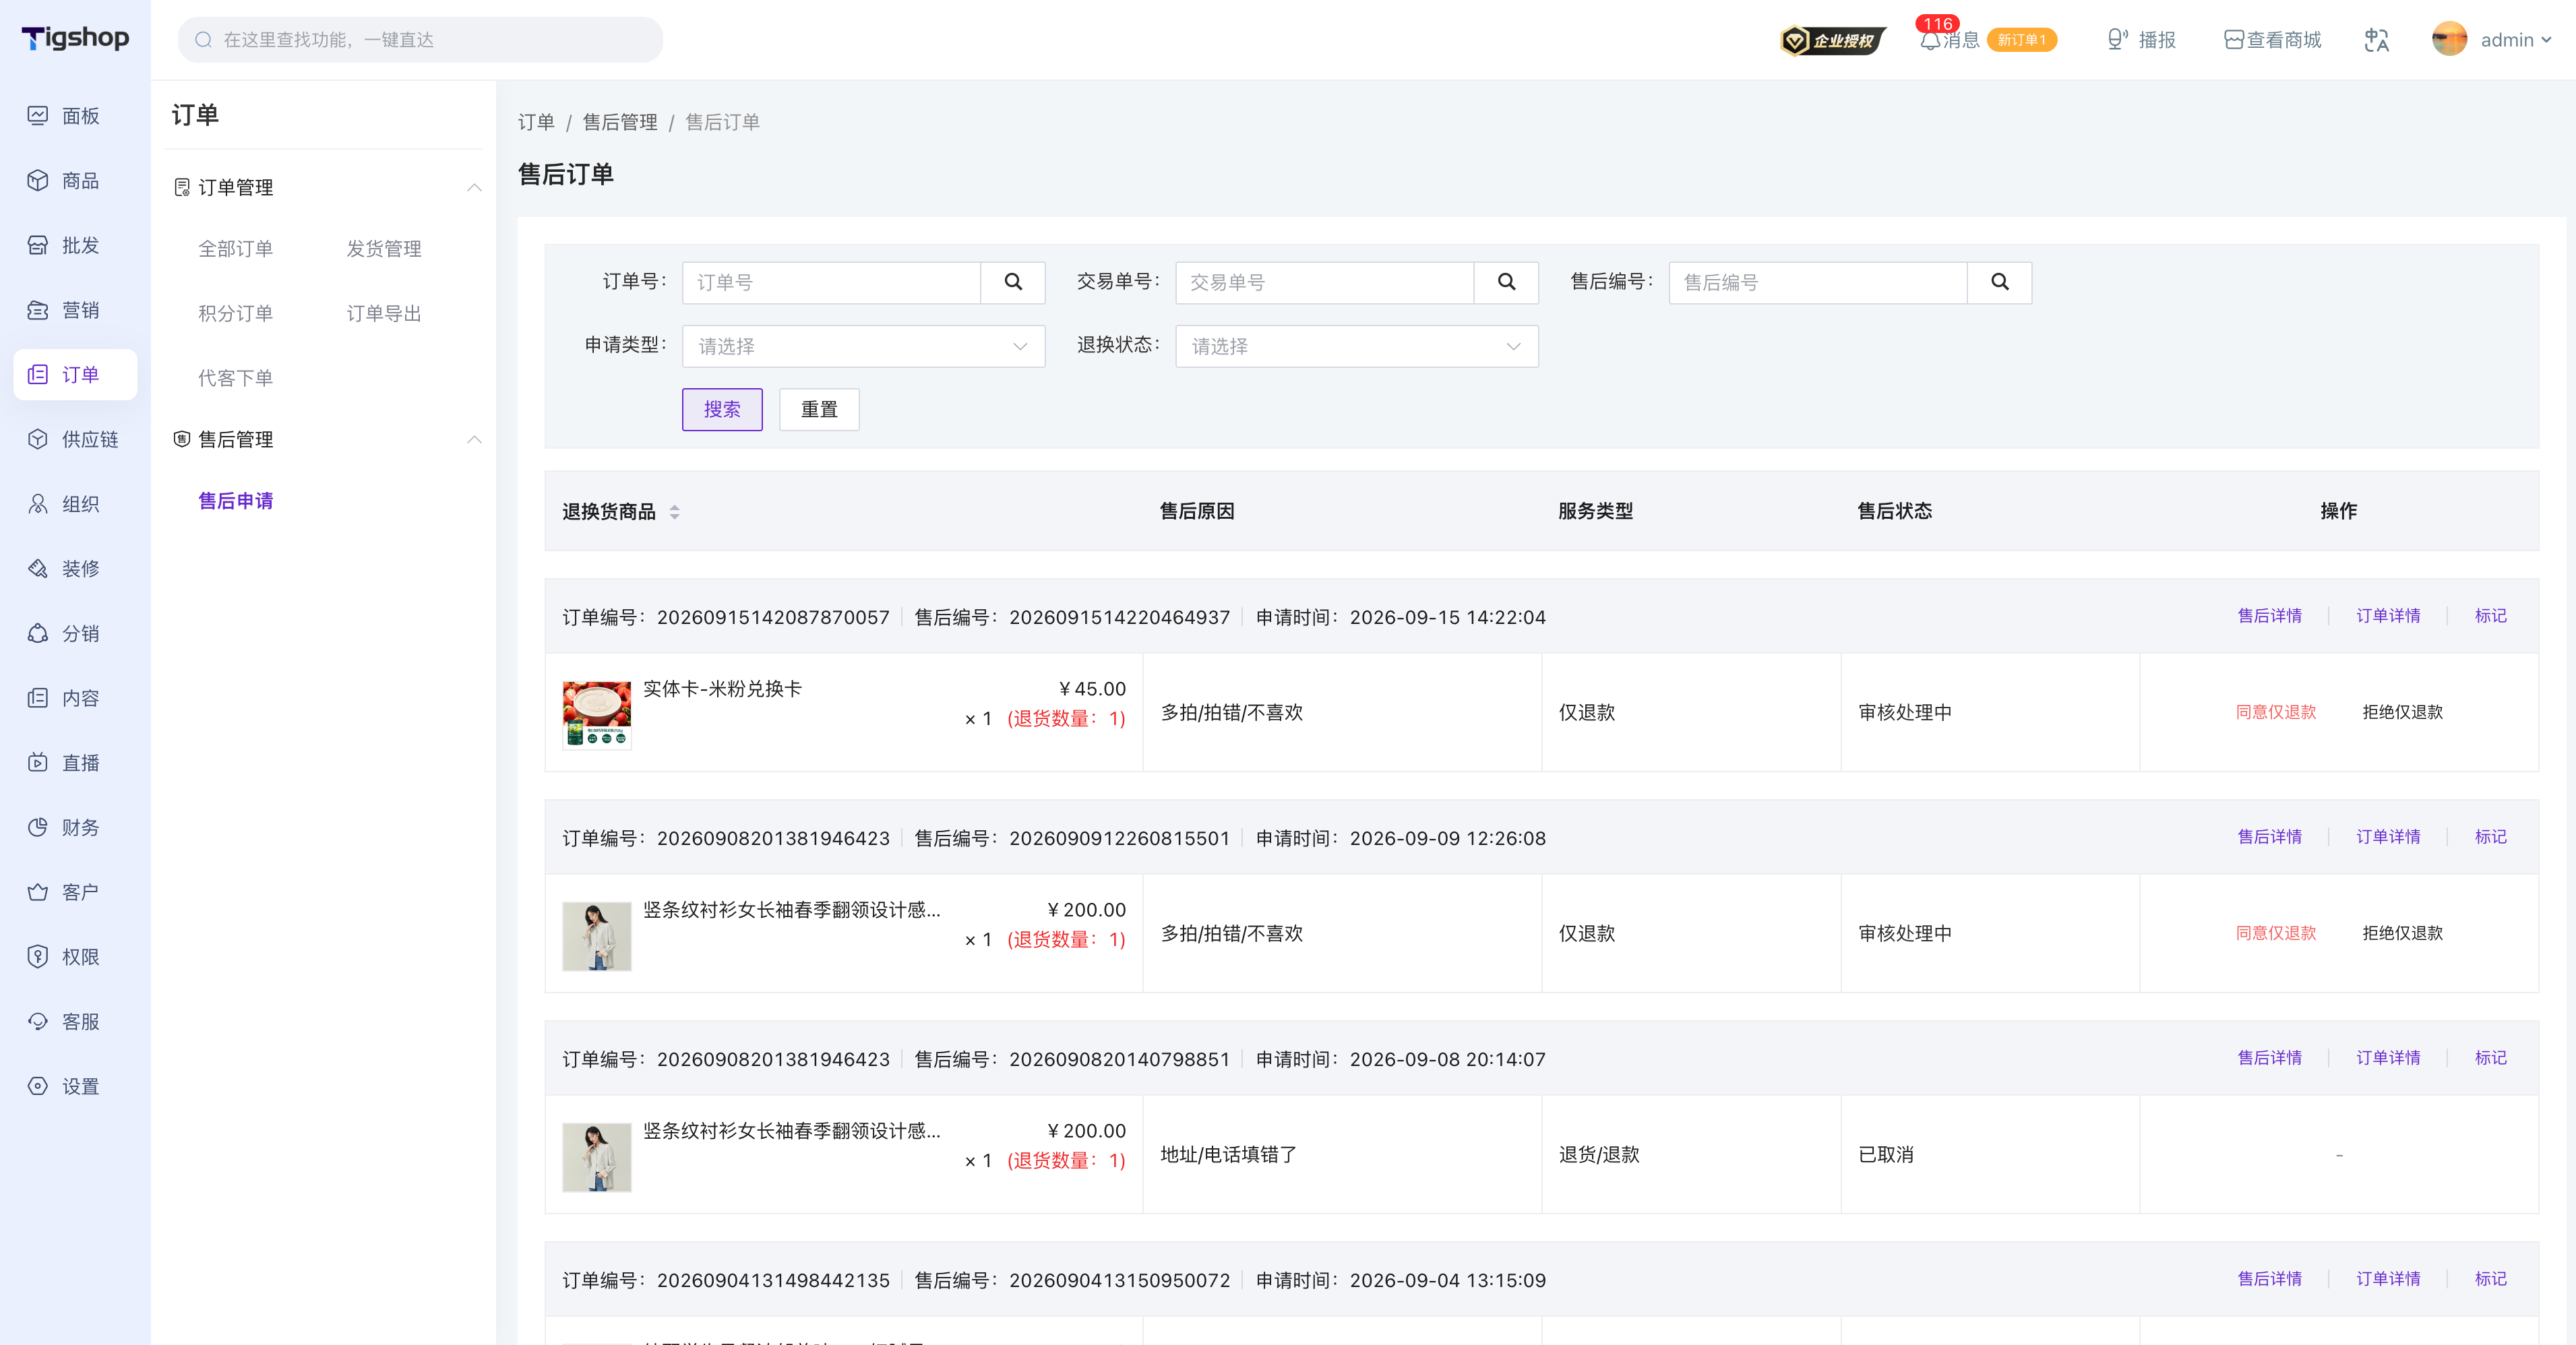Click 拒绝仅退款 for 2026-09-09 shirt order

coord(2402,933)
